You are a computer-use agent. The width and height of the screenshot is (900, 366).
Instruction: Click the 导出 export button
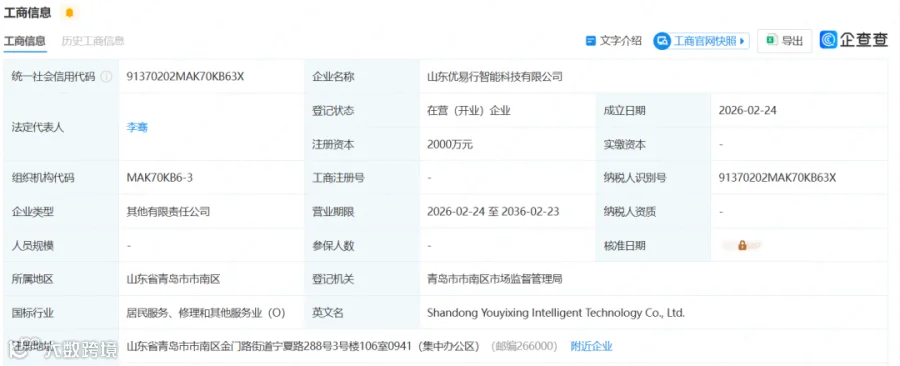click(785, 41)
